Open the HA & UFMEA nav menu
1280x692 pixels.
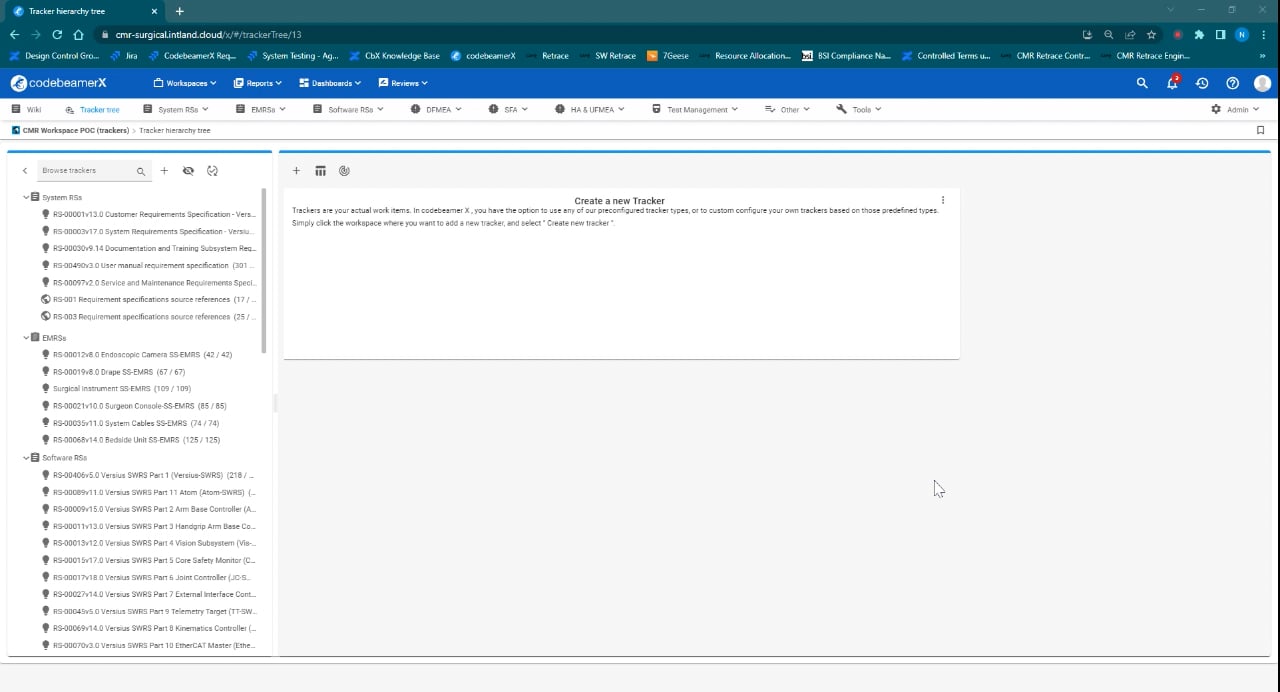pos(590,109)
